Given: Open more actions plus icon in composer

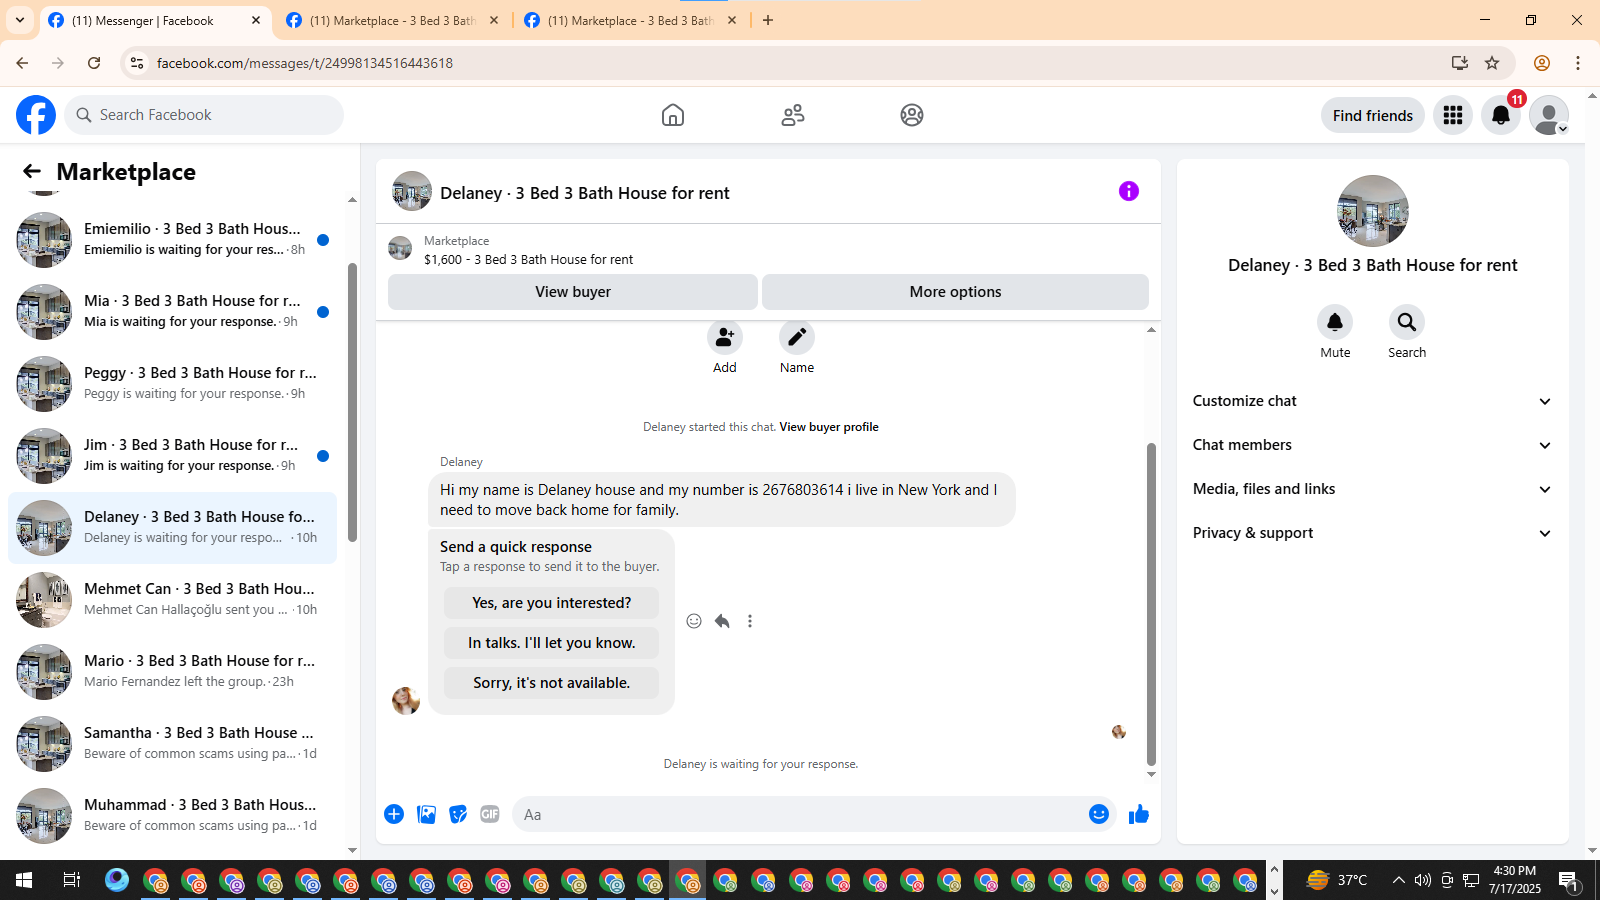Looking at the screenshot, I should 394,814.
